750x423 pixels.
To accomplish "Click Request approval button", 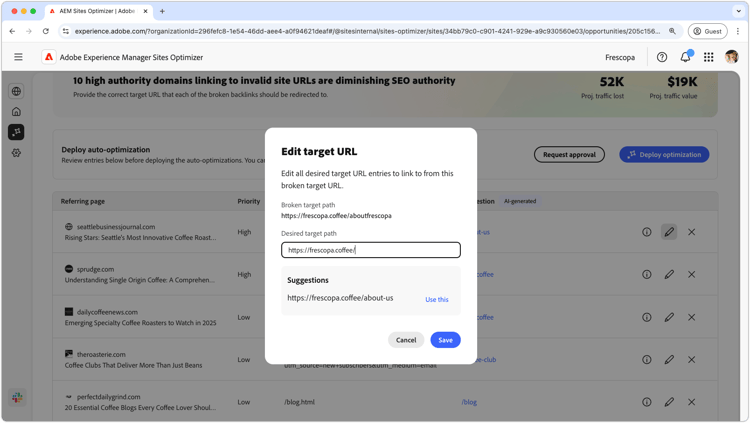I will (x=569, y=155).
